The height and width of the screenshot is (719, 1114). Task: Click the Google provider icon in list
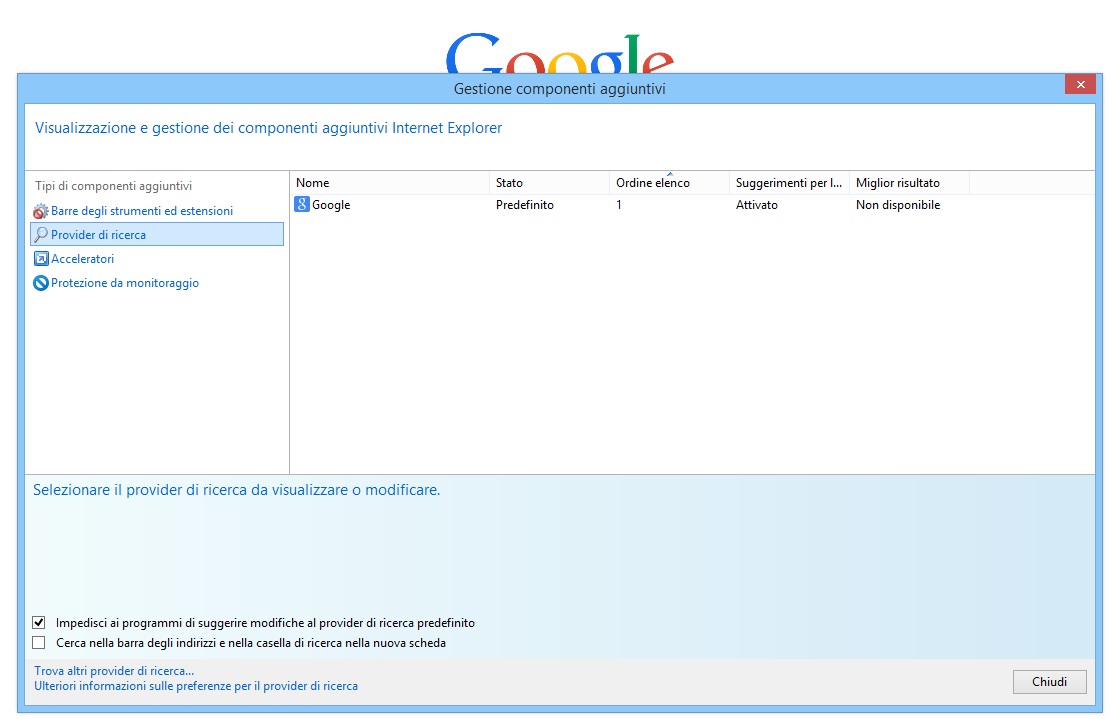click(302, 205)
